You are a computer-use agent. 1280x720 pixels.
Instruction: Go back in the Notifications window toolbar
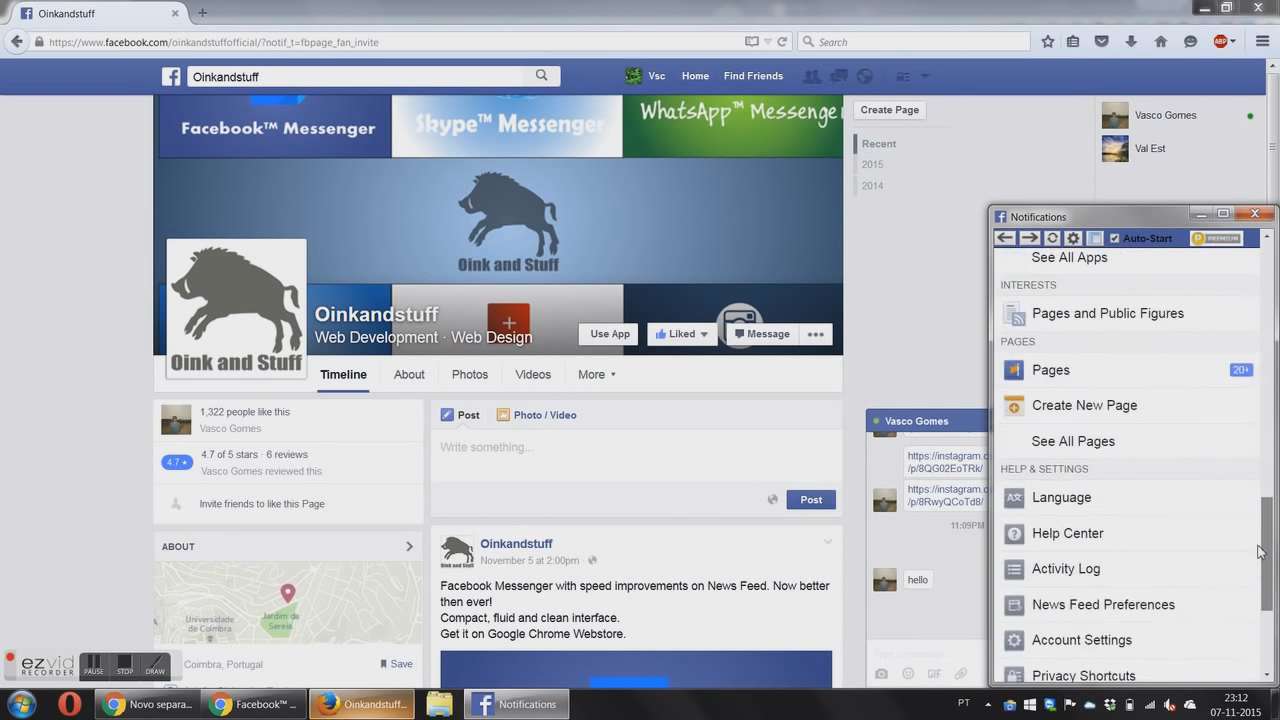click(x=1005, y=238)
